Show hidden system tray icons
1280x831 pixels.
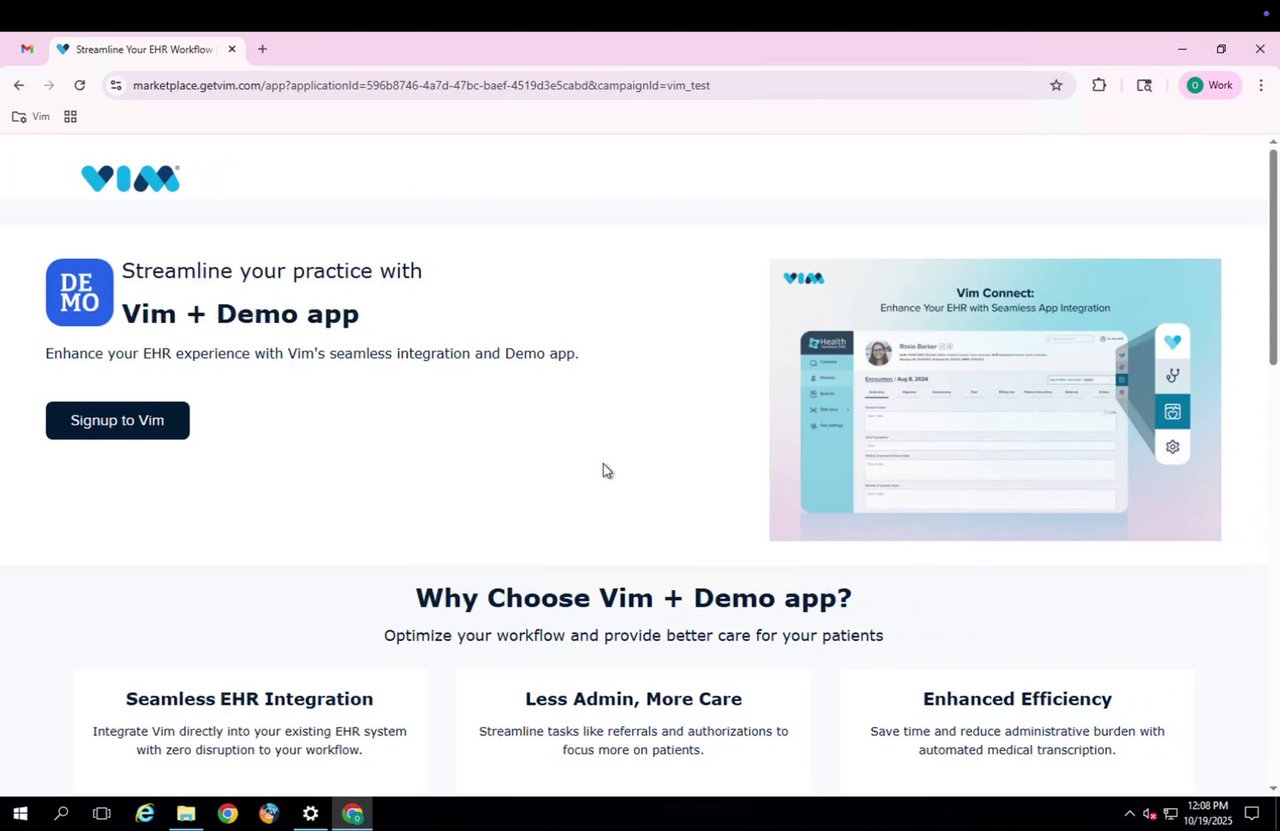[x=1130, y=814]
